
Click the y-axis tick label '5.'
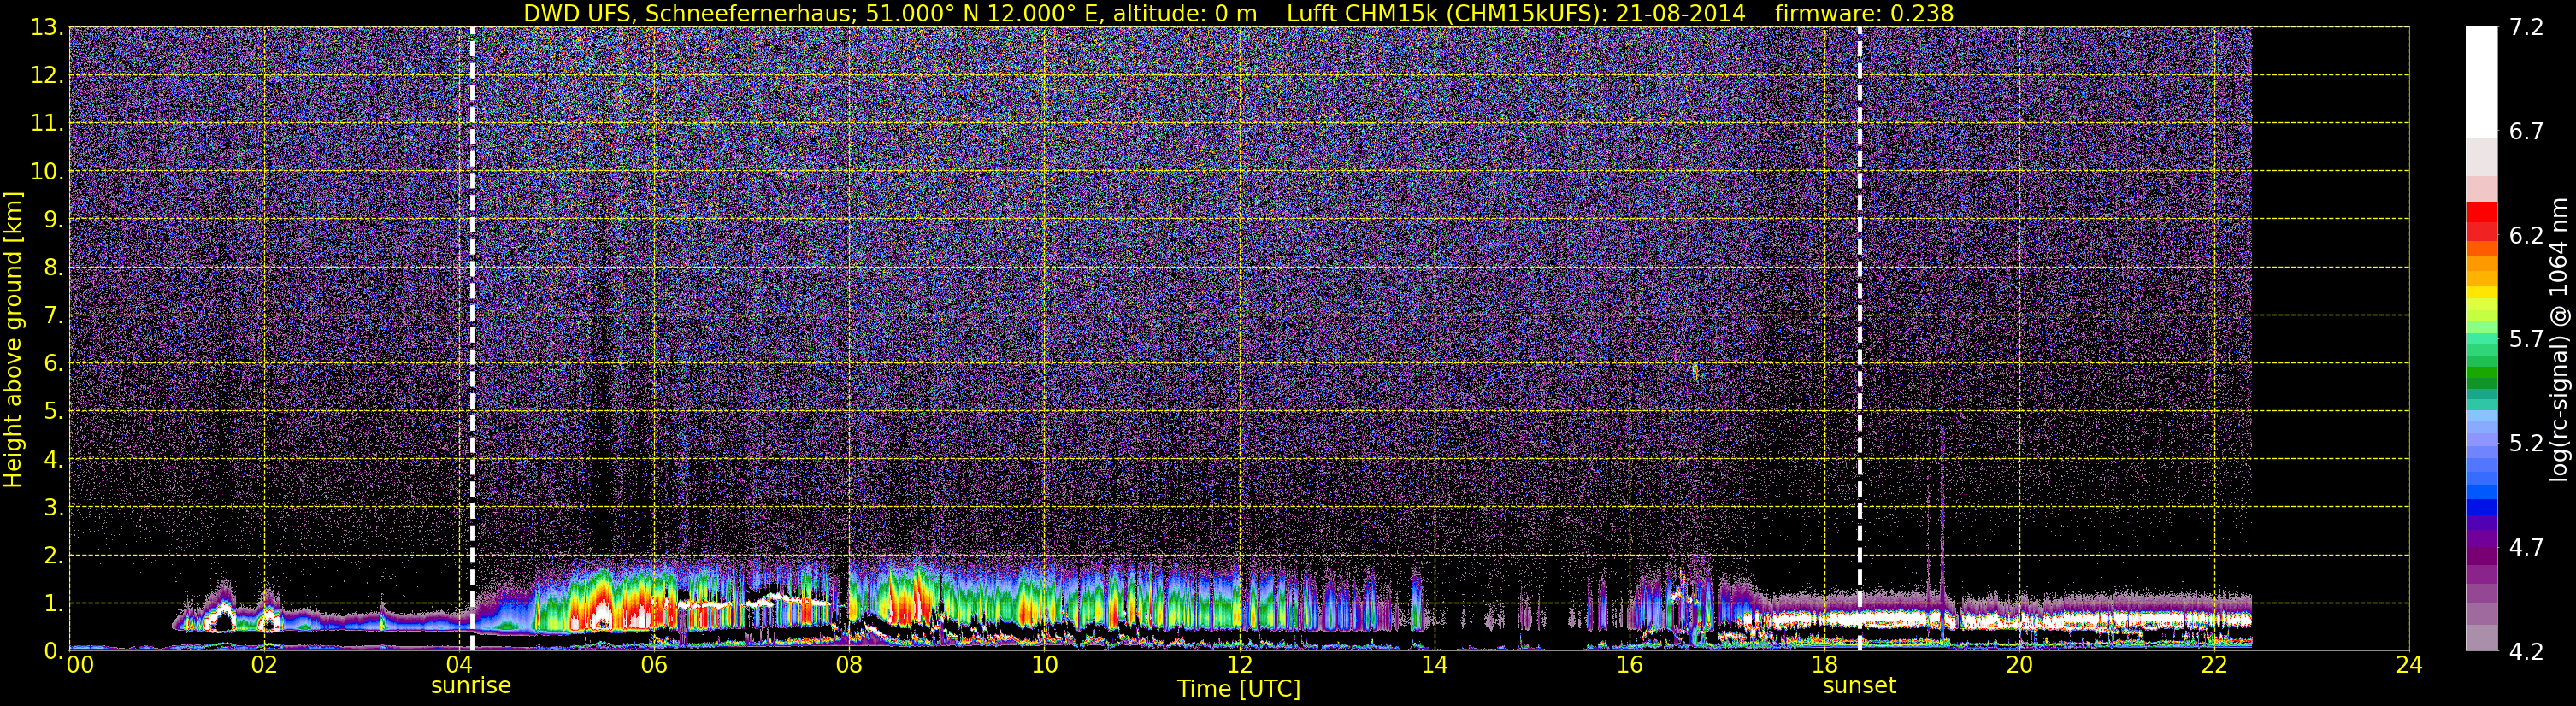coord(53,412)
